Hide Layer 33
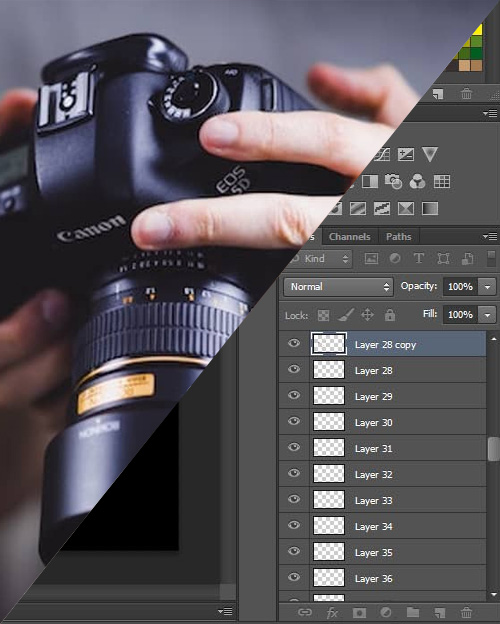The height and width of the screenshot is (624, 500). point(294,499)
